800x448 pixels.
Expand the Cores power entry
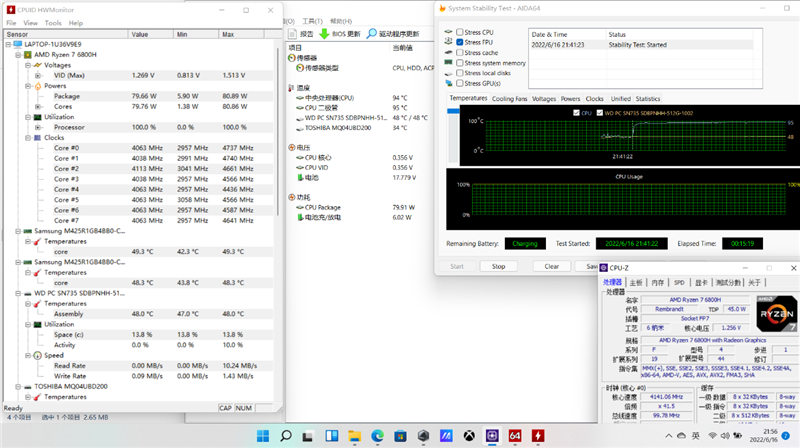(38, 107)
